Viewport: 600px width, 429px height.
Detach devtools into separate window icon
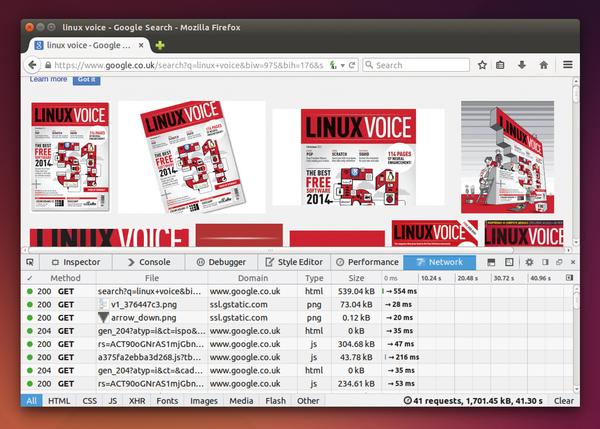(559, 262)
